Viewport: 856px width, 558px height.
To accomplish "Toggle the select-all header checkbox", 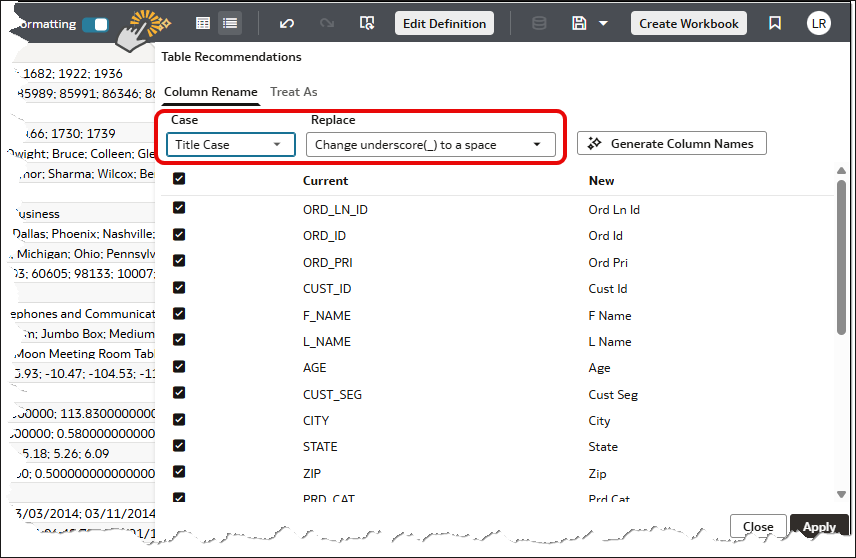I will (179, 179).
